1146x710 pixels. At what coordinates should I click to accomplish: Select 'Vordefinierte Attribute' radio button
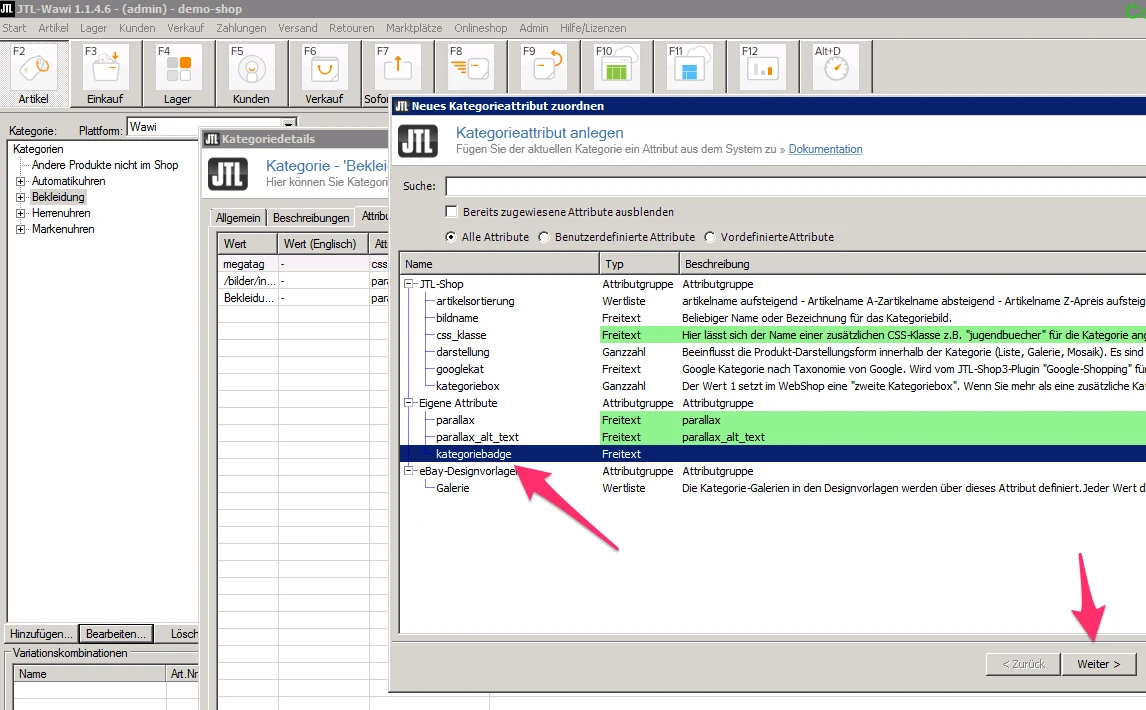710,237
